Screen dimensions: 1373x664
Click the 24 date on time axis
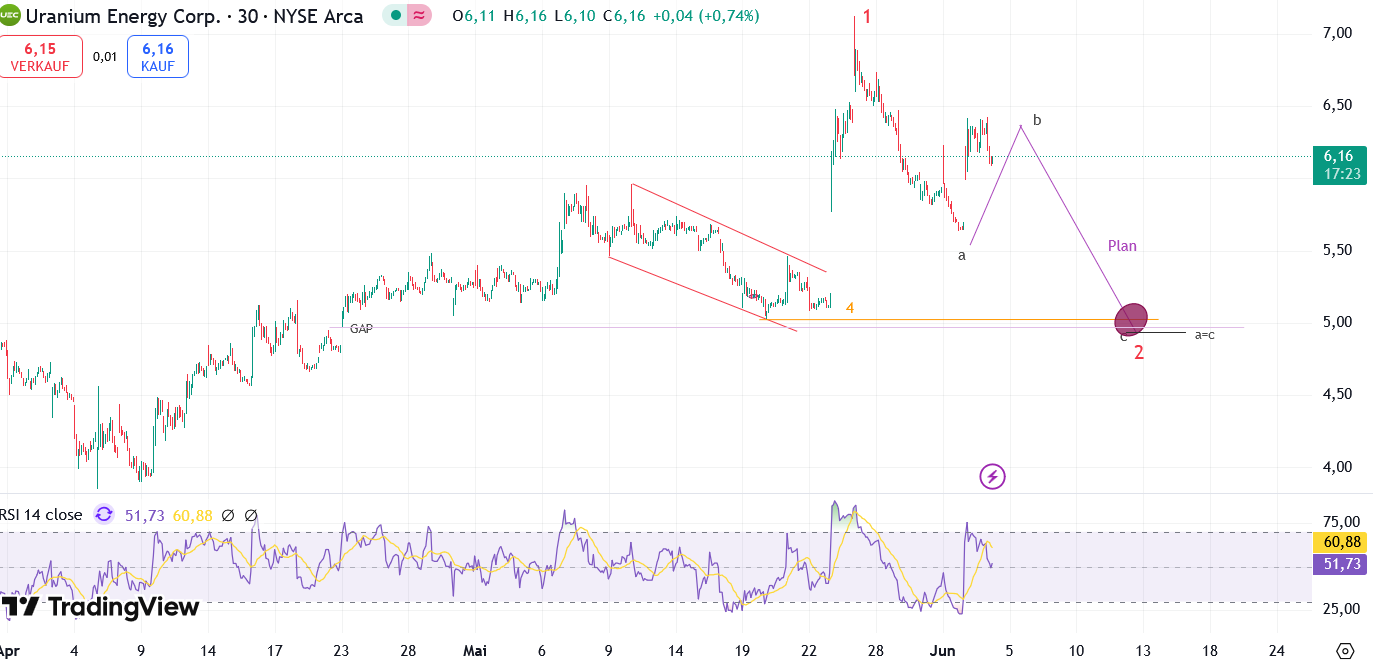[x=1276, y=651]
